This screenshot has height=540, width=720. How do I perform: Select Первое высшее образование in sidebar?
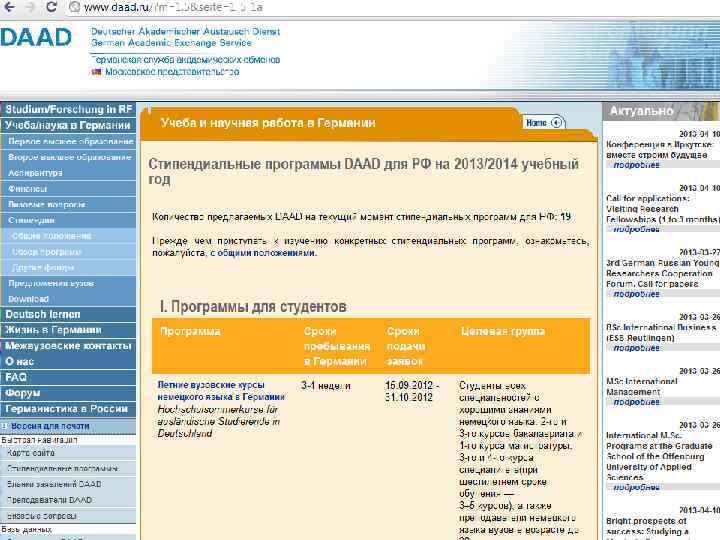(x=70, y=141)
